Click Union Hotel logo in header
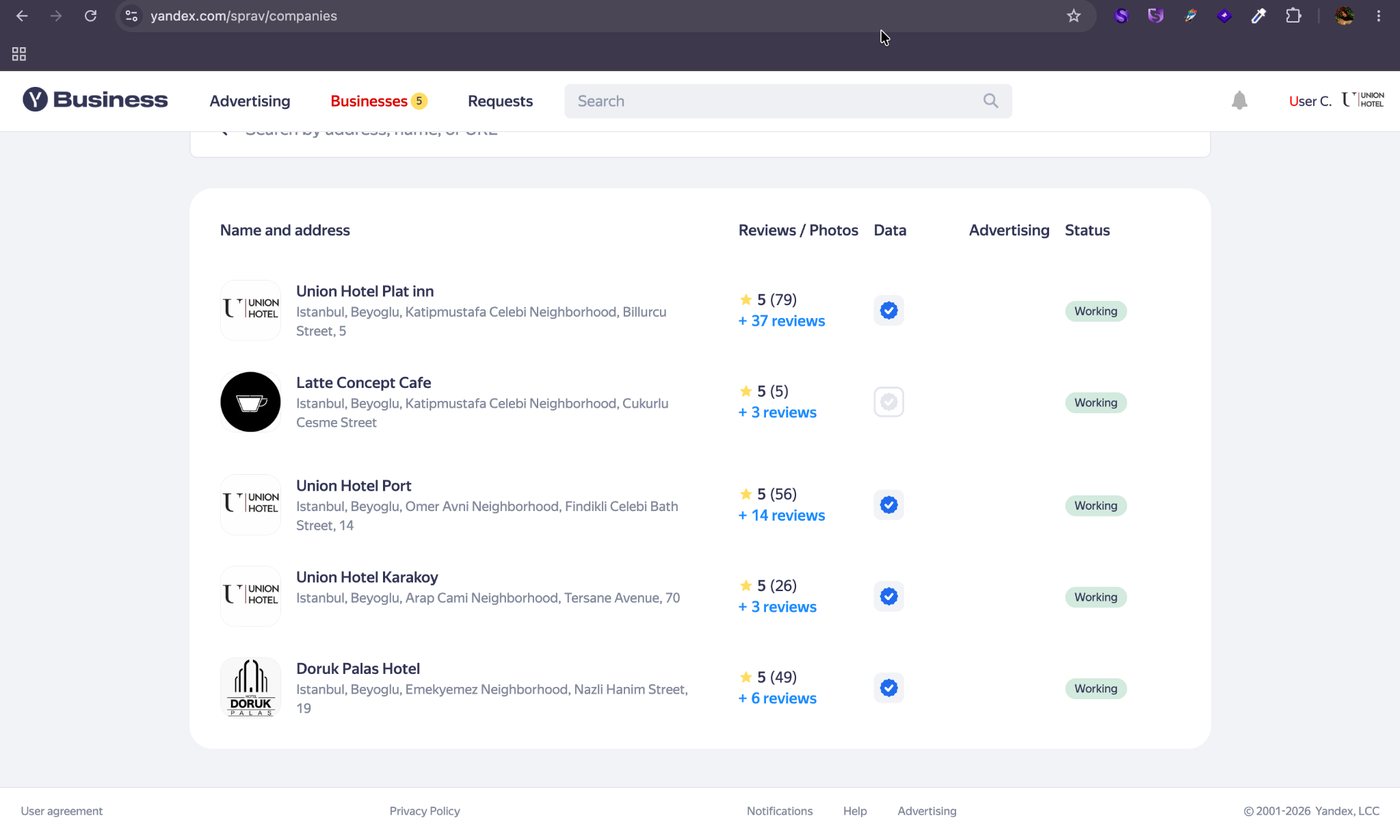This screenshot has height=834, width=1400. (x=1363, y=100)
